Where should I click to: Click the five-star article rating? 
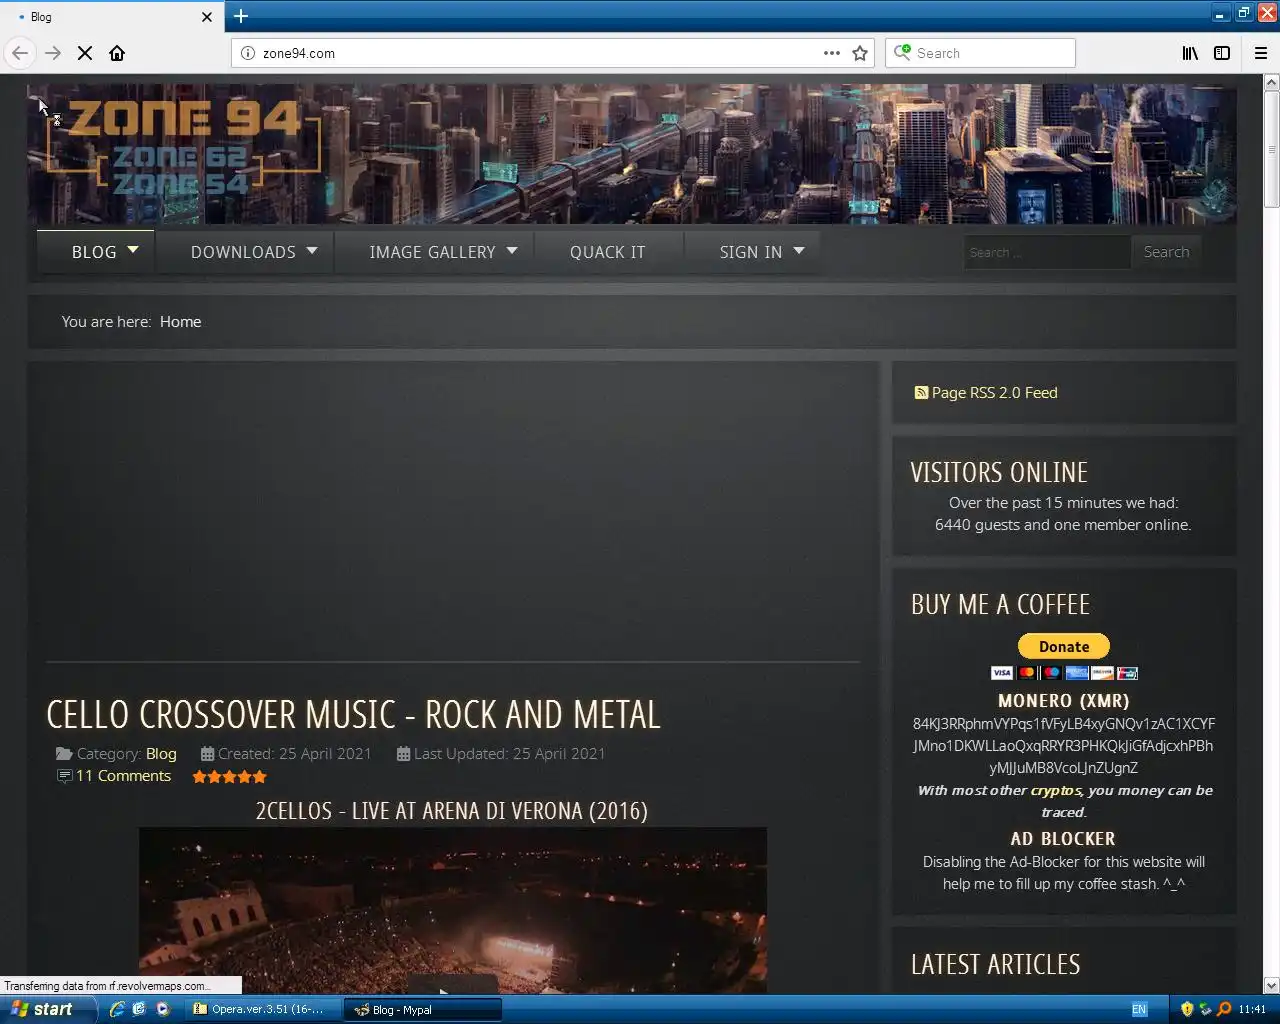pos(229,776)
